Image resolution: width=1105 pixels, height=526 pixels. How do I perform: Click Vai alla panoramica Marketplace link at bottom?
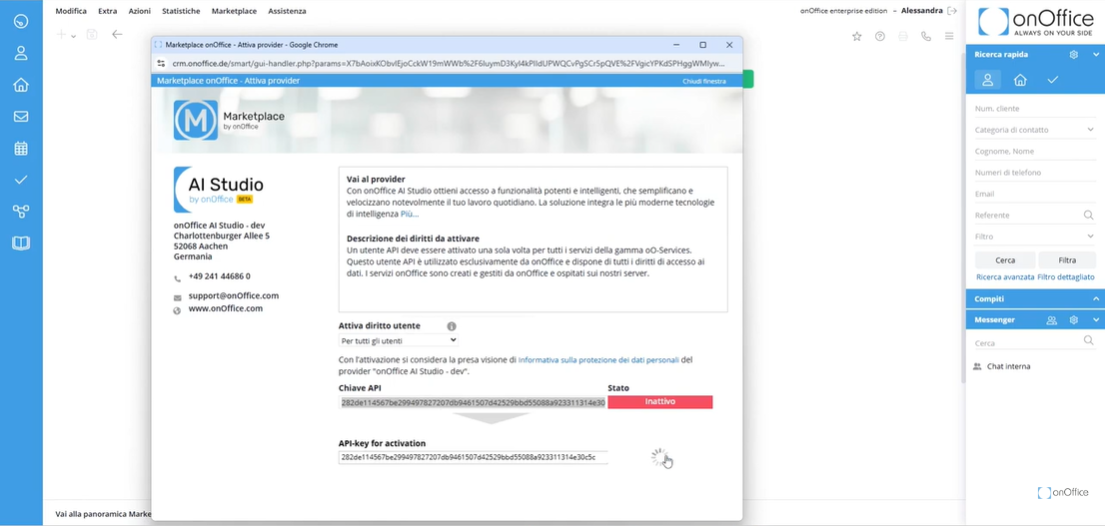point(104,514)
